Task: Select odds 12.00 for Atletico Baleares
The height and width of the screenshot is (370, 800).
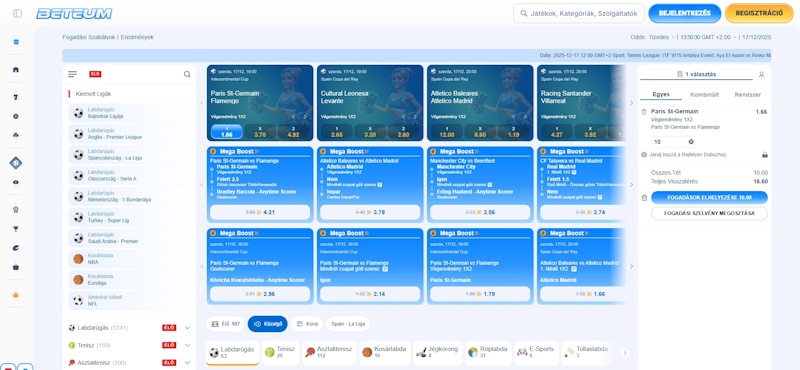Action: [x=446, y=132]
